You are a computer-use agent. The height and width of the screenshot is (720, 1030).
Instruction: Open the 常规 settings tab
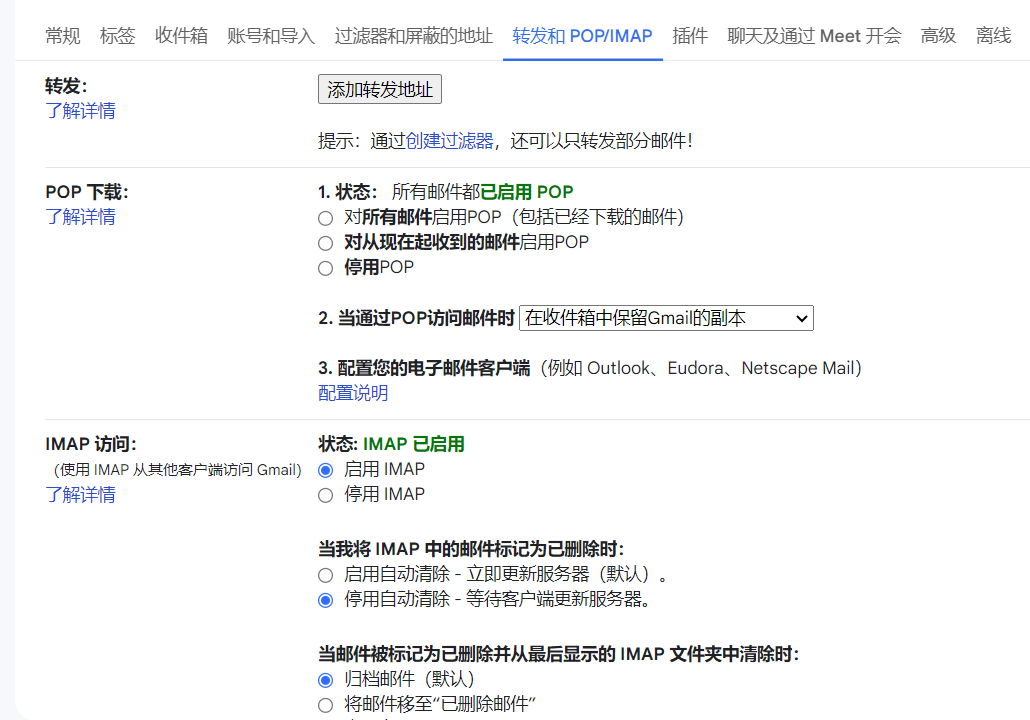click(63, 36)
